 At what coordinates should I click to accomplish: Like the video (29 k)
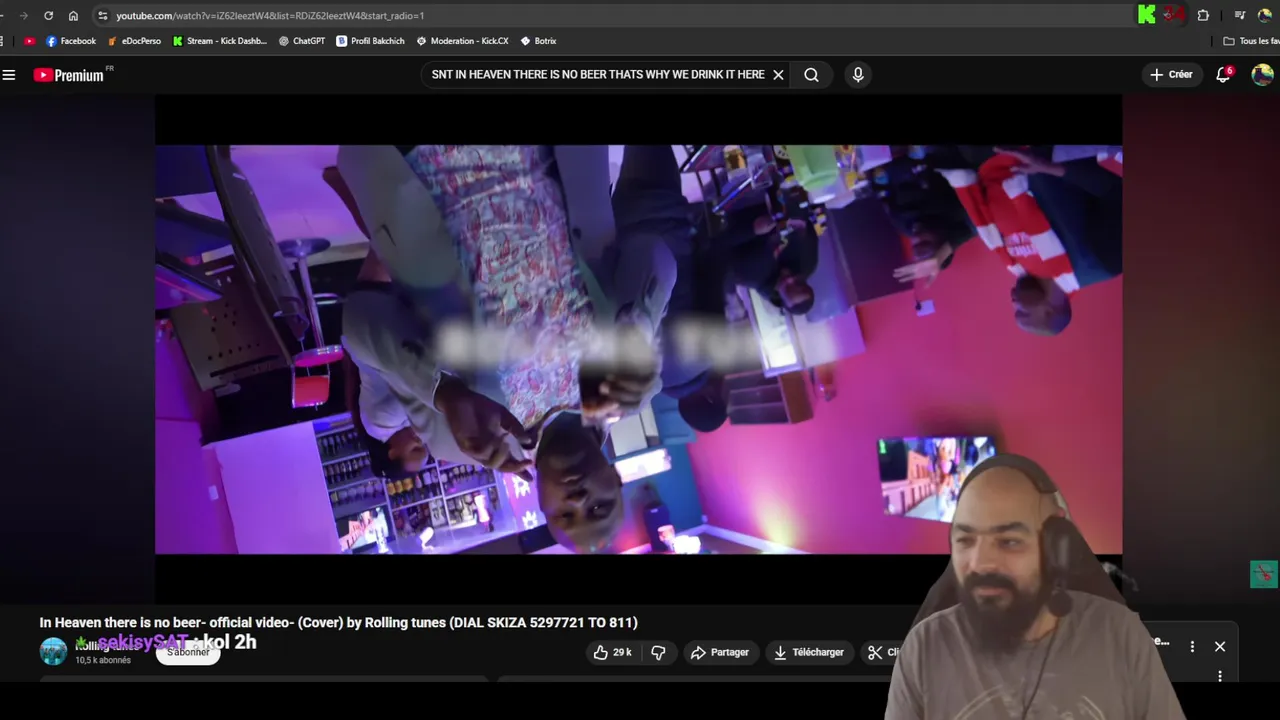(x=612, y=652)
